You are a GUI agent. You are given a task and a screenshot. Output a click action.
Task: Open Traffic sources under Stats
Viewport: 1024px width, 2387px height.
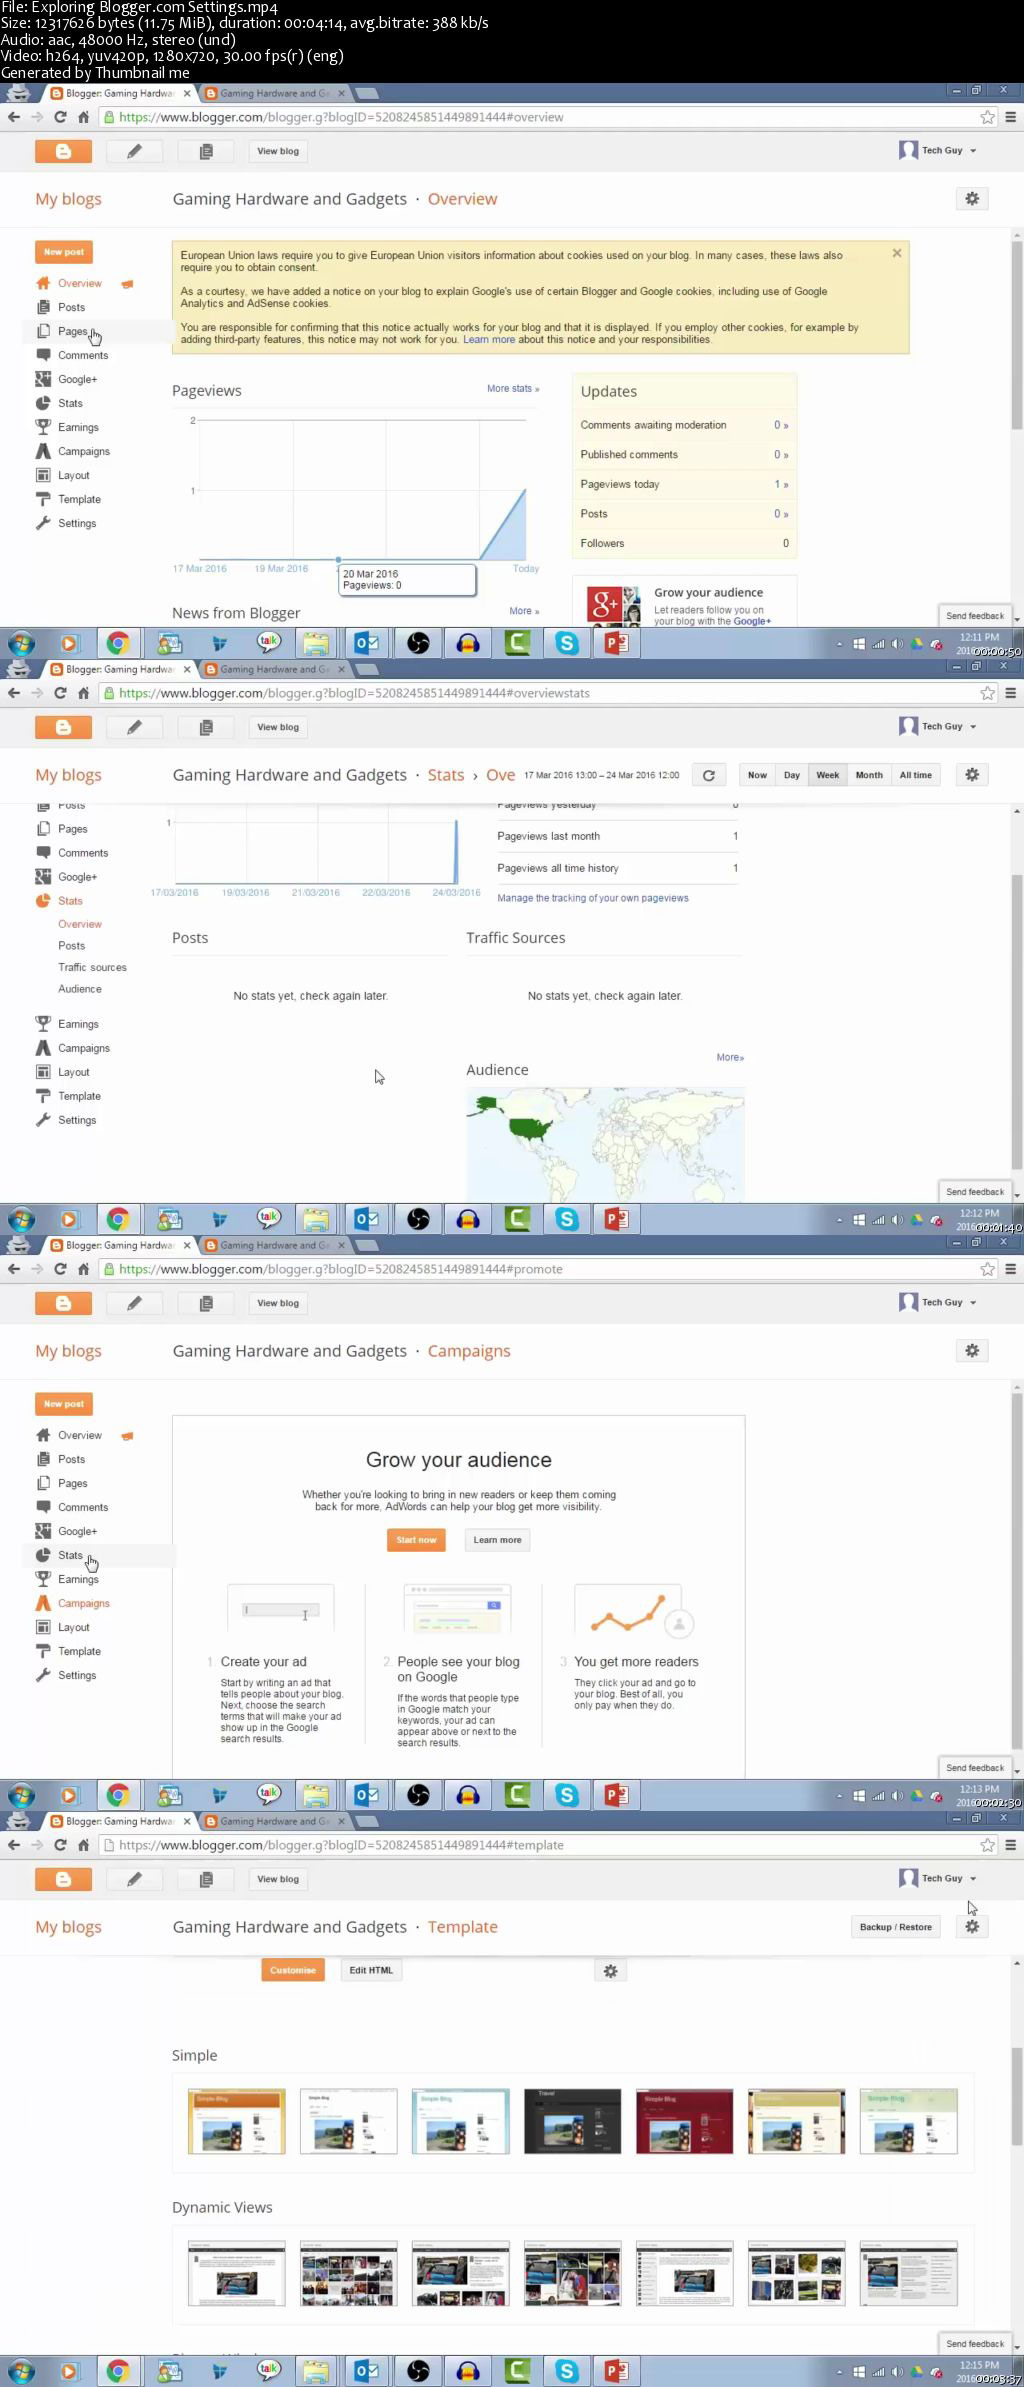[x=92, y=967]
